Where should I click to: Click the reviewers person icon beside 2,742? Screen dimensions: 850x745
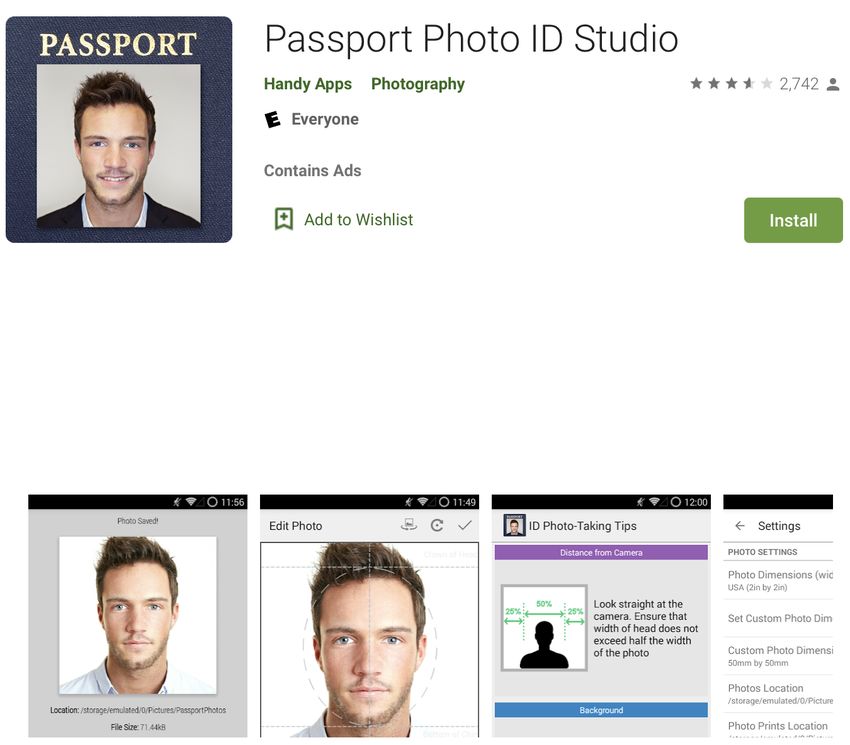(833, 85)
